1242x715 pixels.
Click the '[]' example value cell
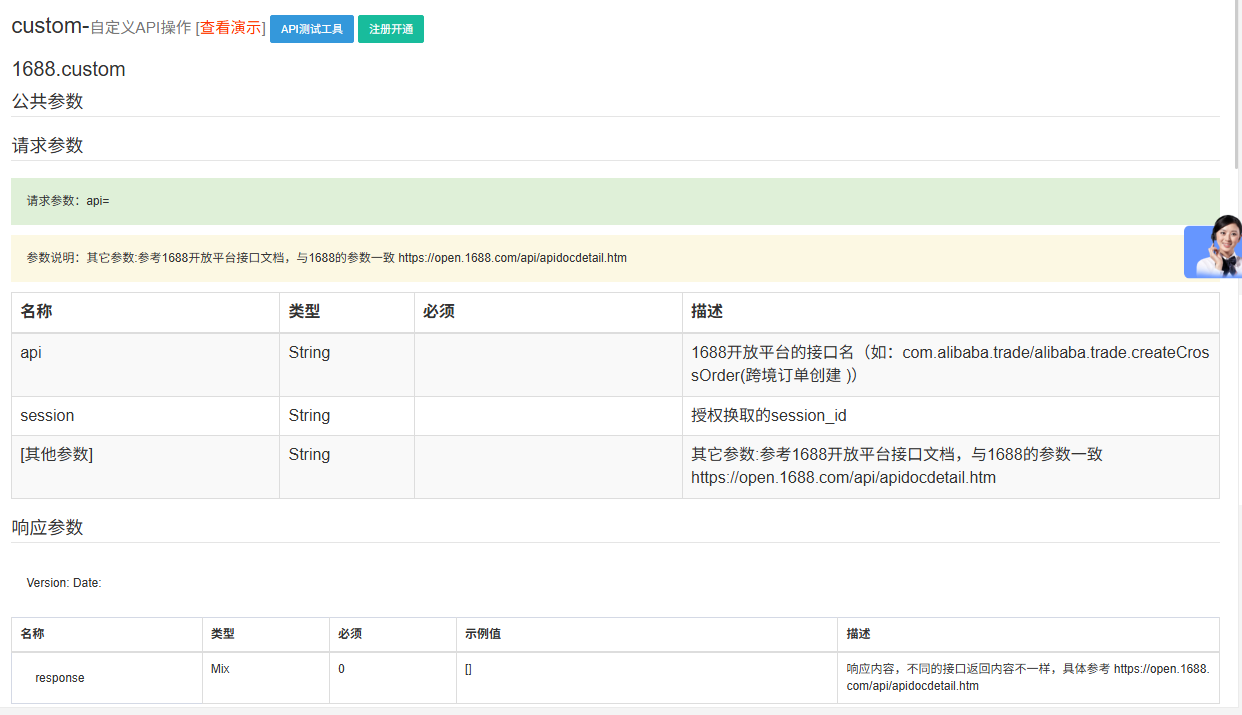pos(647,678)
